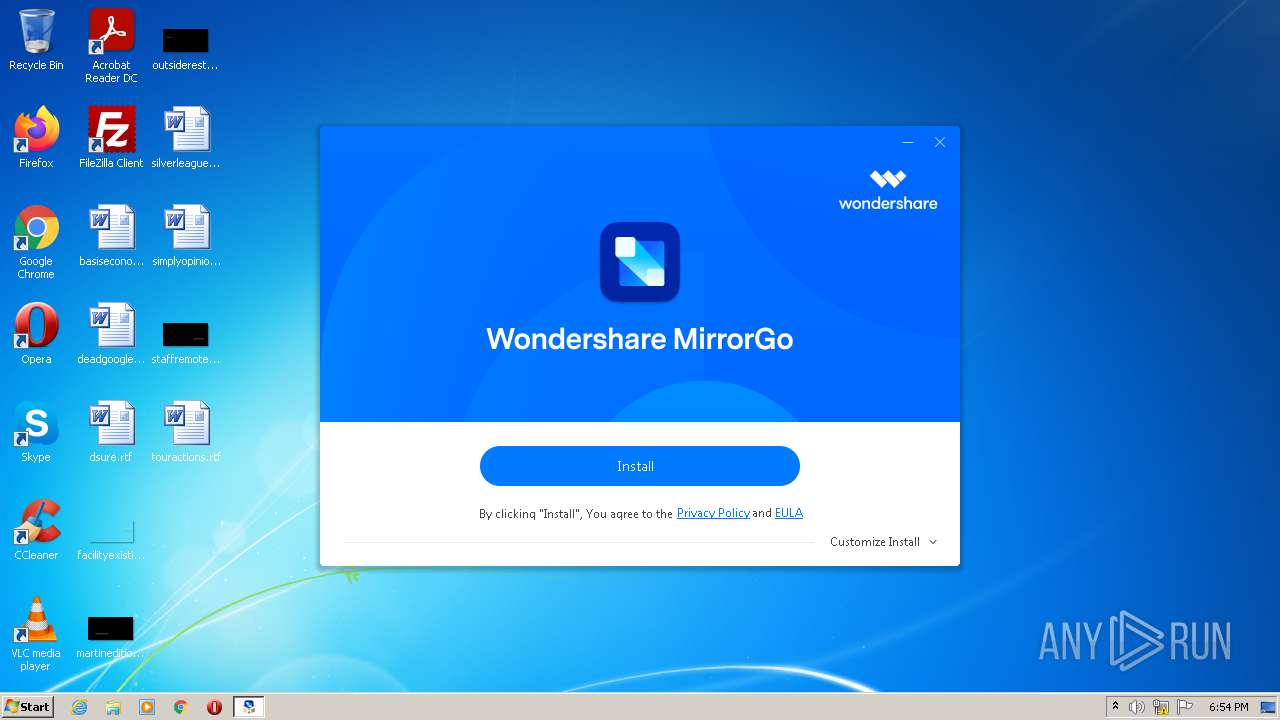Click Show desktop button in taskbar
This screenshot has height=720, width=1280.
pos(1268,707)
